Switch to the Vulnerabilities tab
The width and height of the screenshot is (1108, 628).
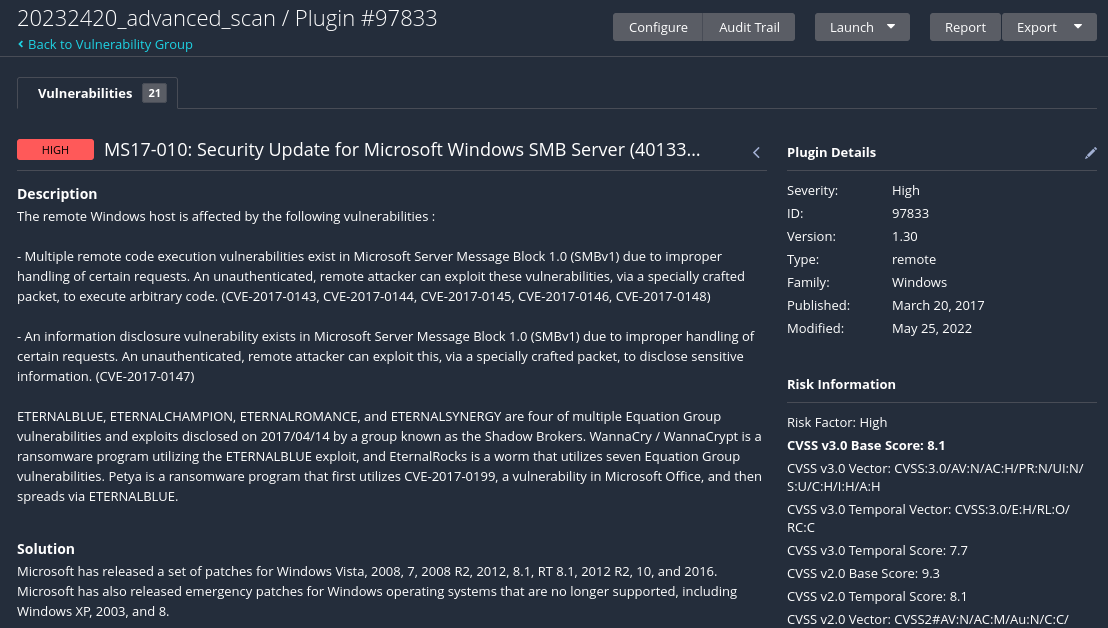85,93
